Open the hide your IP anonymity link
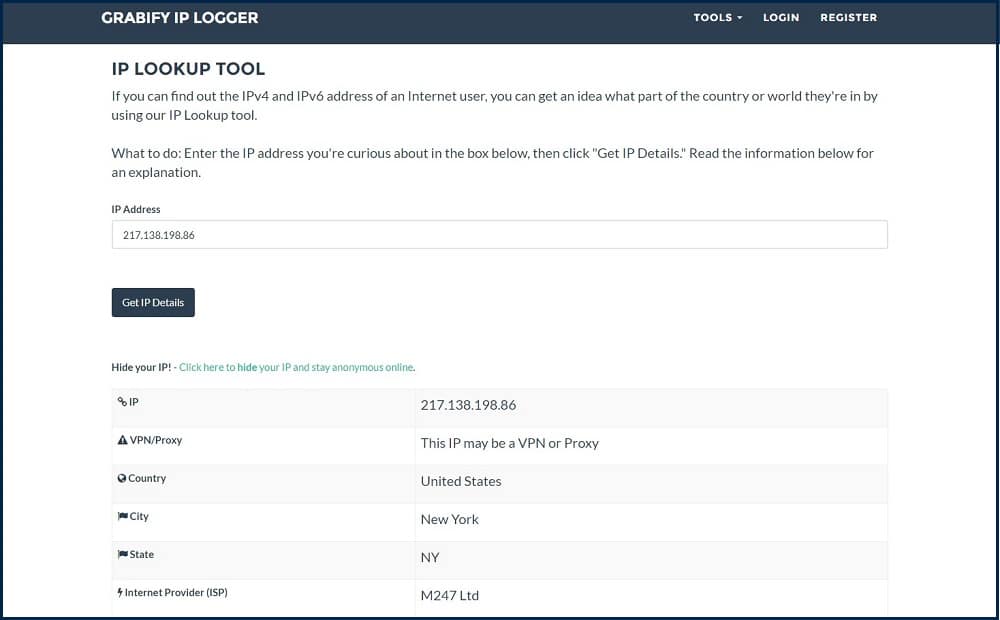Viewport: 1000px width, 620px height. click(x=295, y=367)
